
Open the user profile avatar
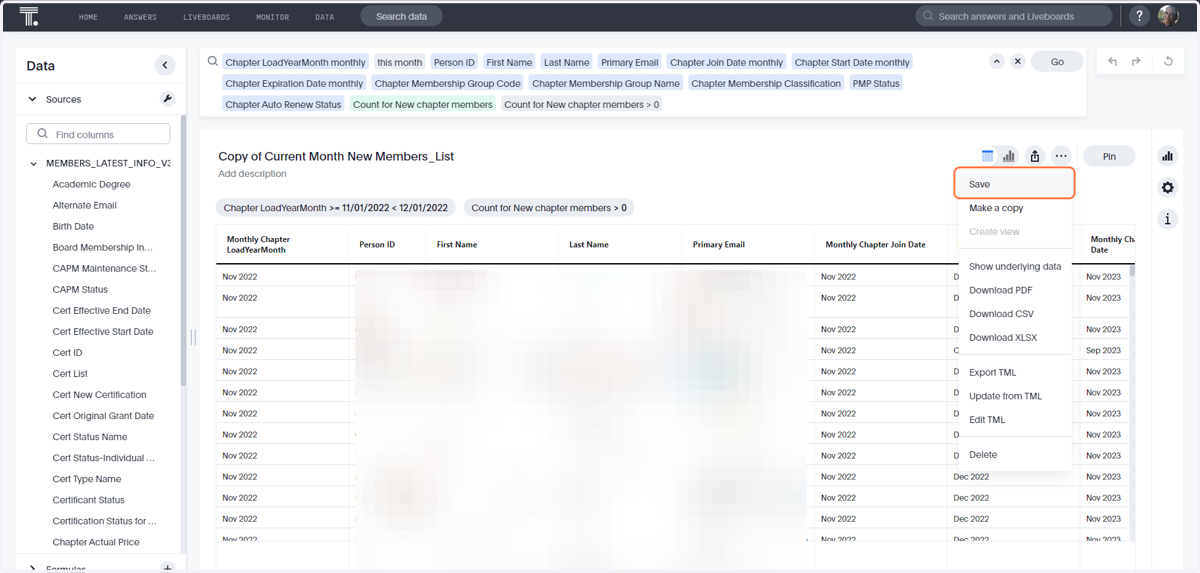[1168, 16]
